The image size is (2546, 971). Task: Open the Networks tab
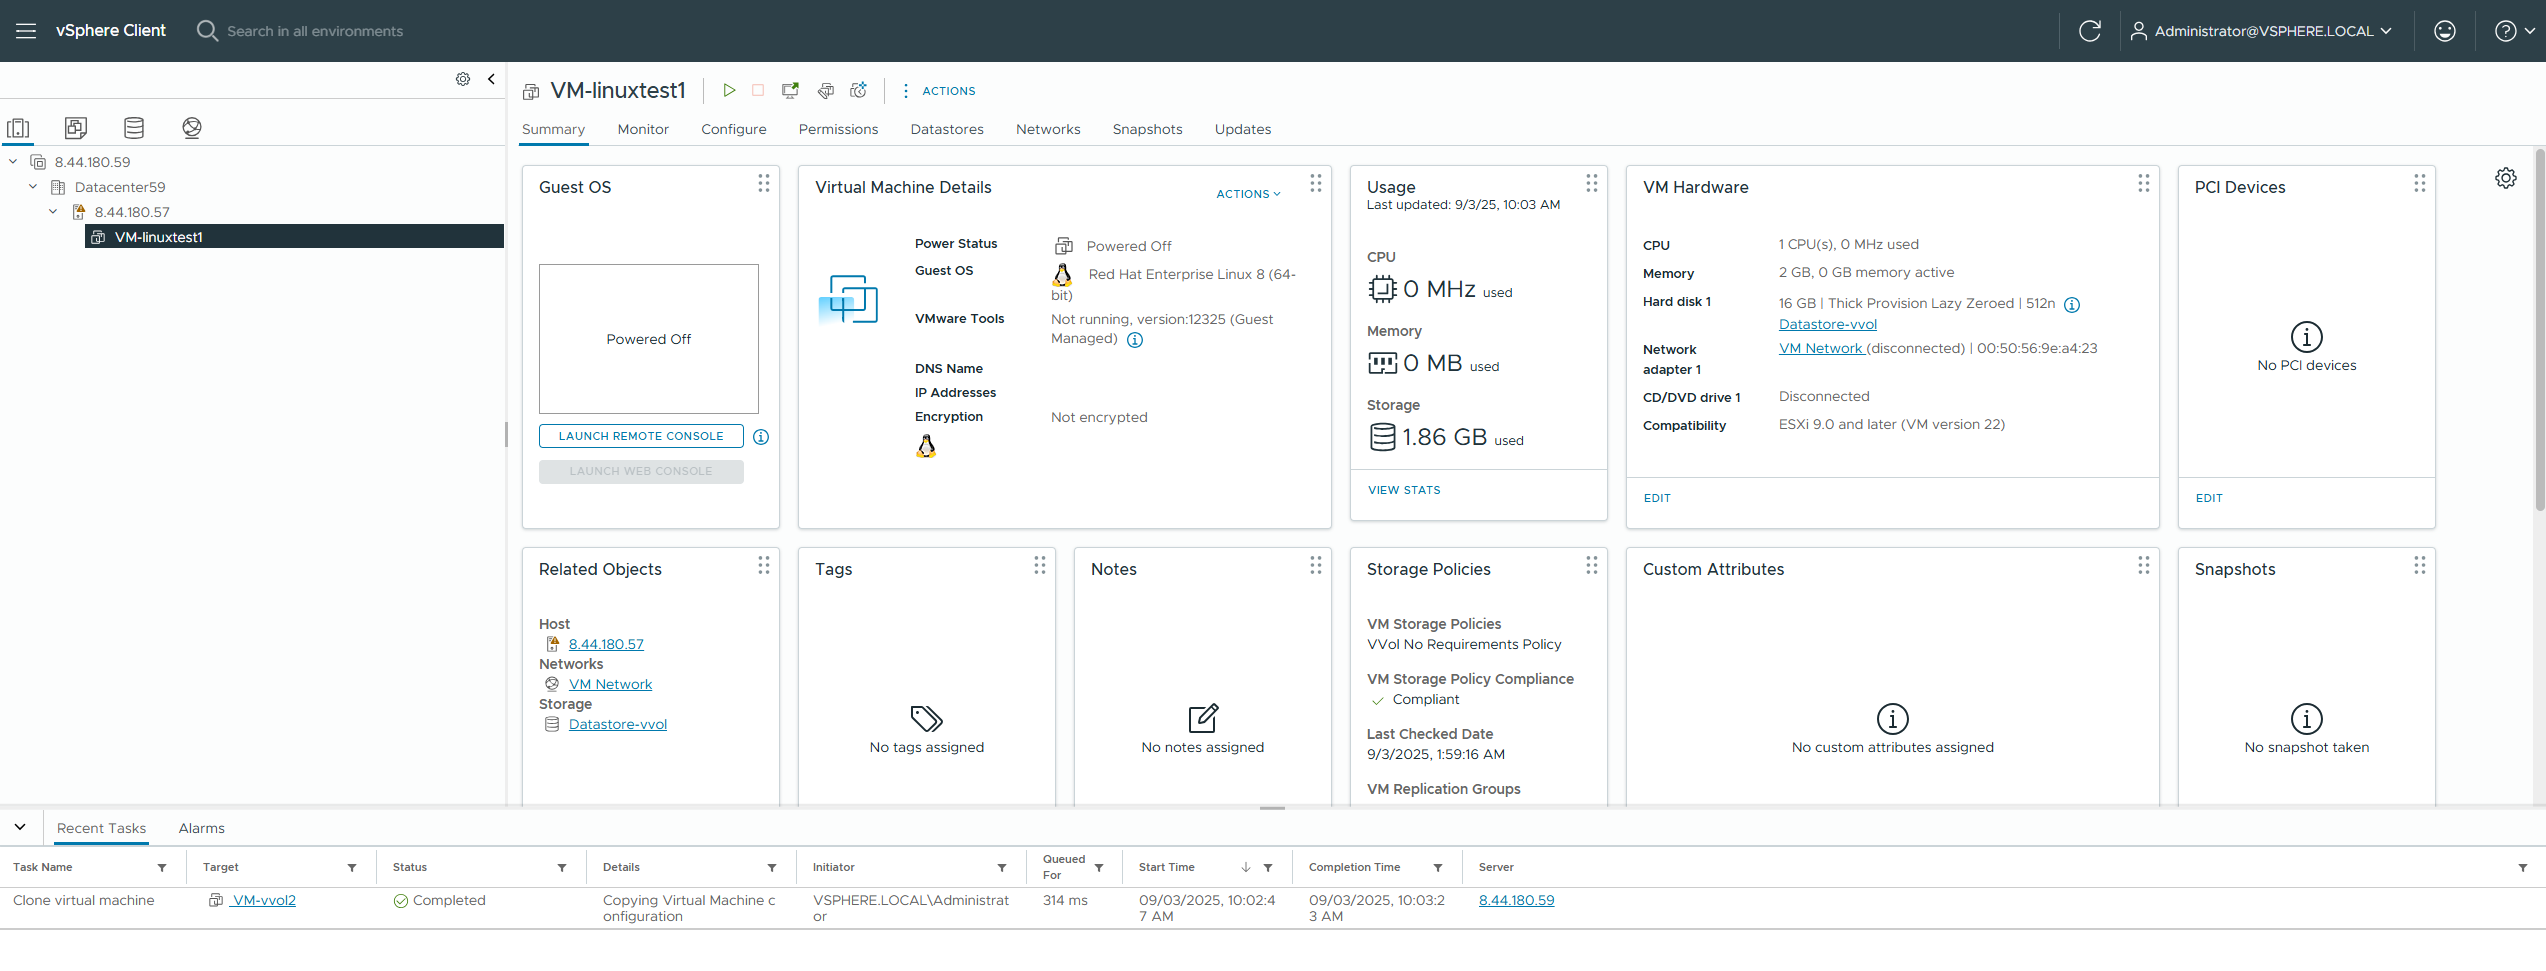(1048, 129)
